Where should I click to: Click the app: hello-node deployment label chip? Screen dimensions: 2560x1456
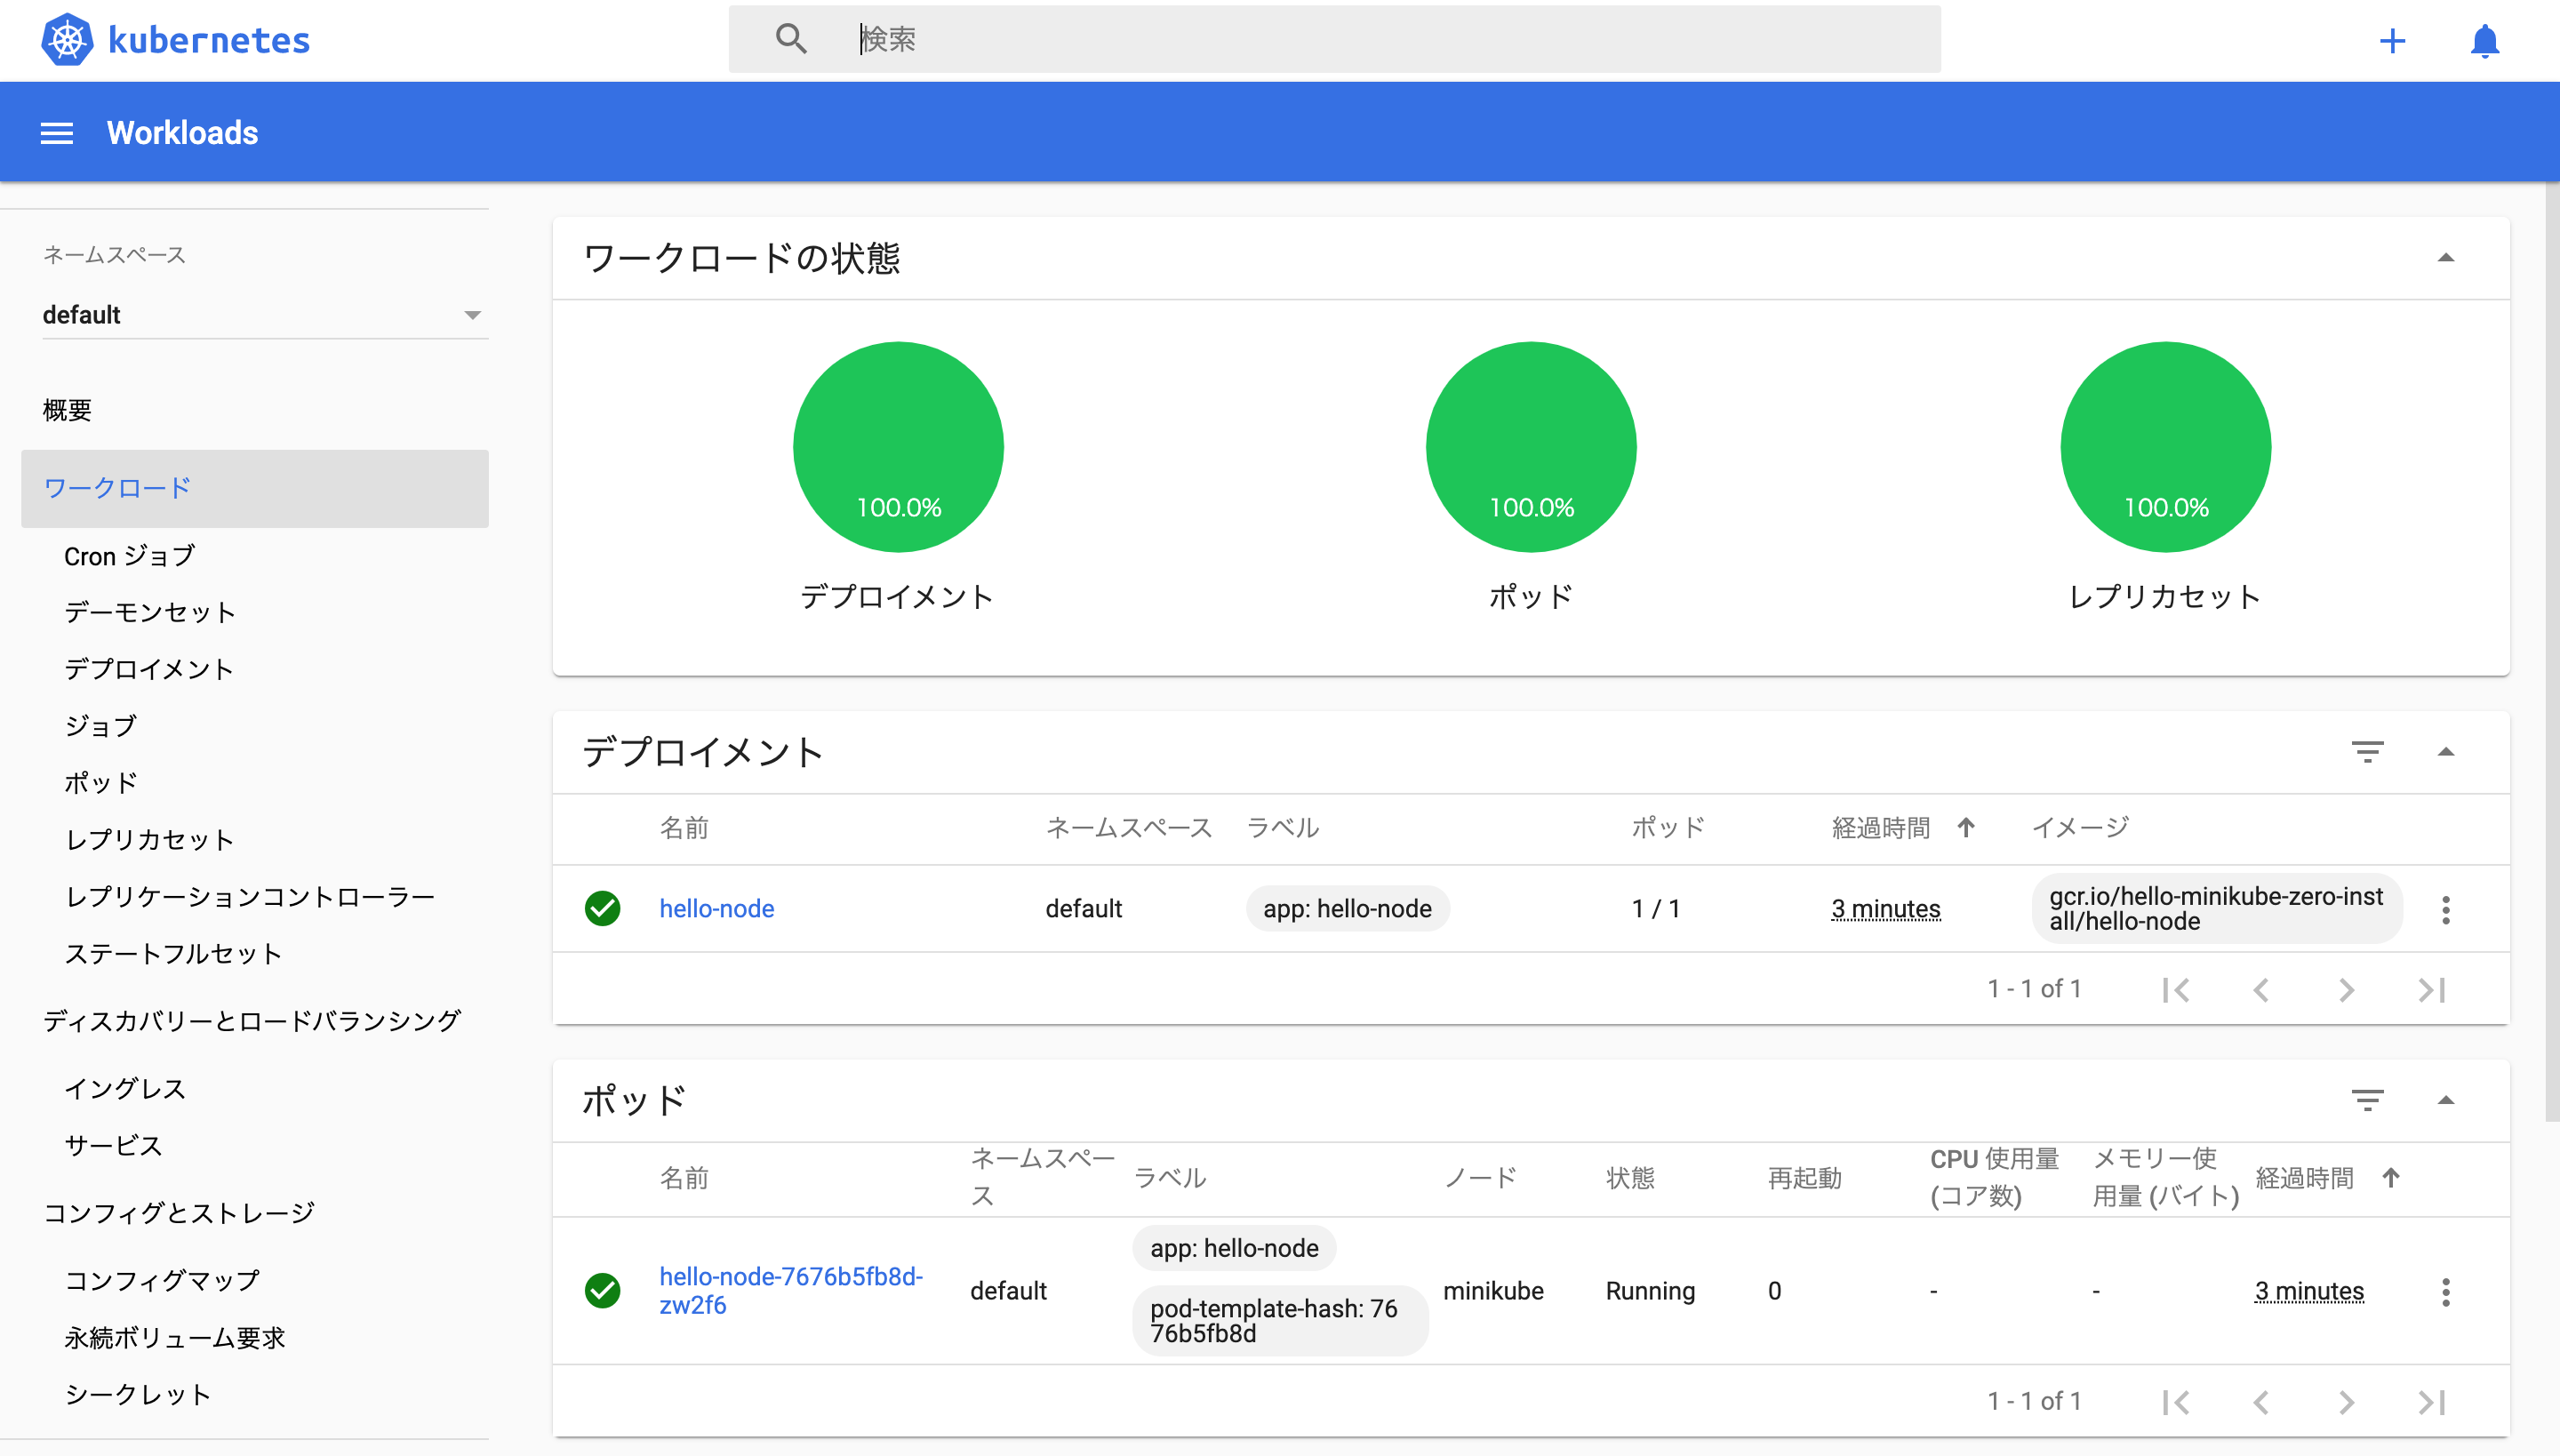[1347, 908]
